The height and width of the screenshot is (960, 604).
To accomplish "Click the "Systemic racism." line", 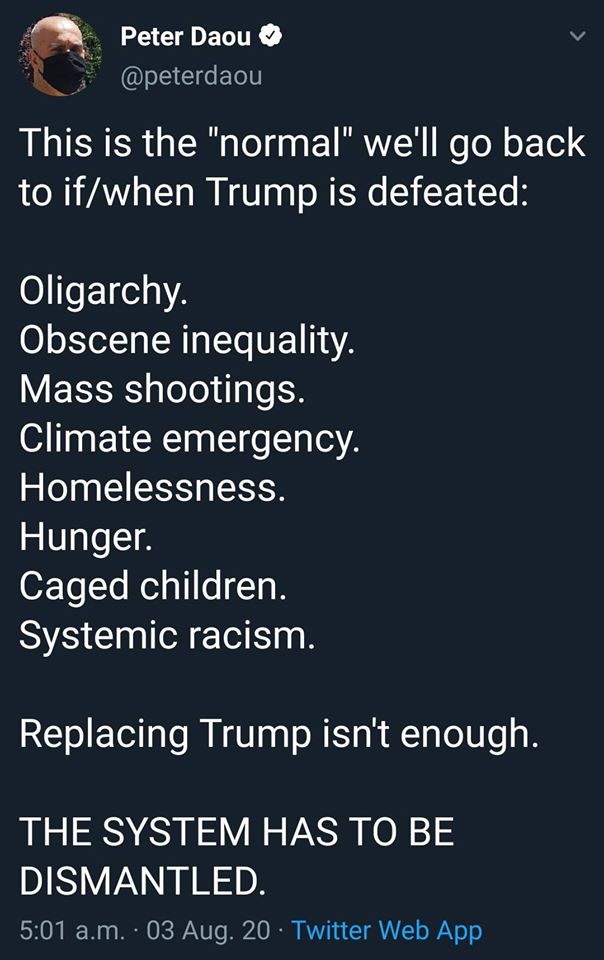I will pyautogui.click(x=167, y=635).
